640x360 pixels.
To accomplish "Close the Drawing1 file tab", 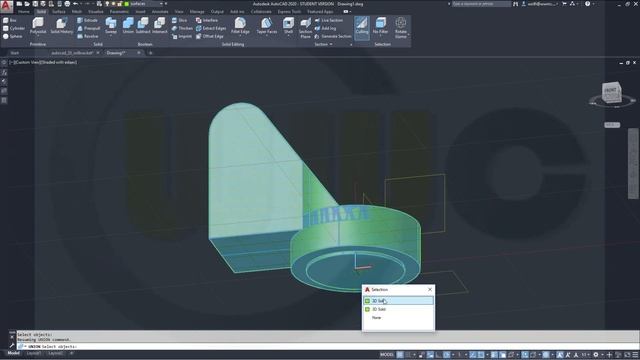I will pos(139,53).
